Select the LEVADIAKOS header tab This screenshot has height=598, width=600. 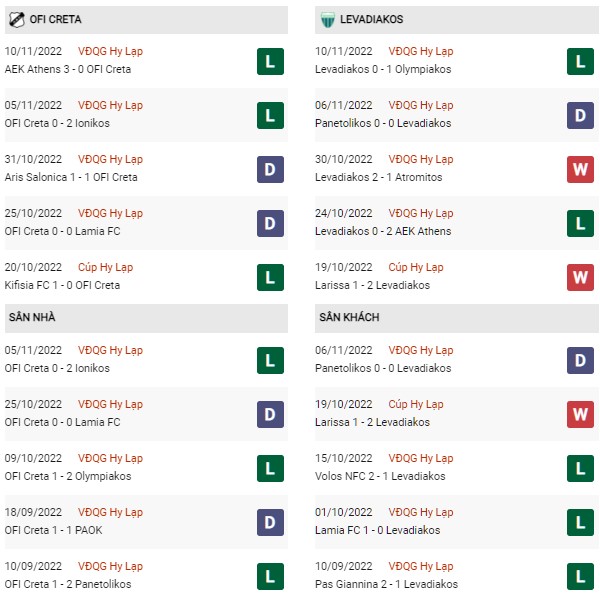pos(457,20)
